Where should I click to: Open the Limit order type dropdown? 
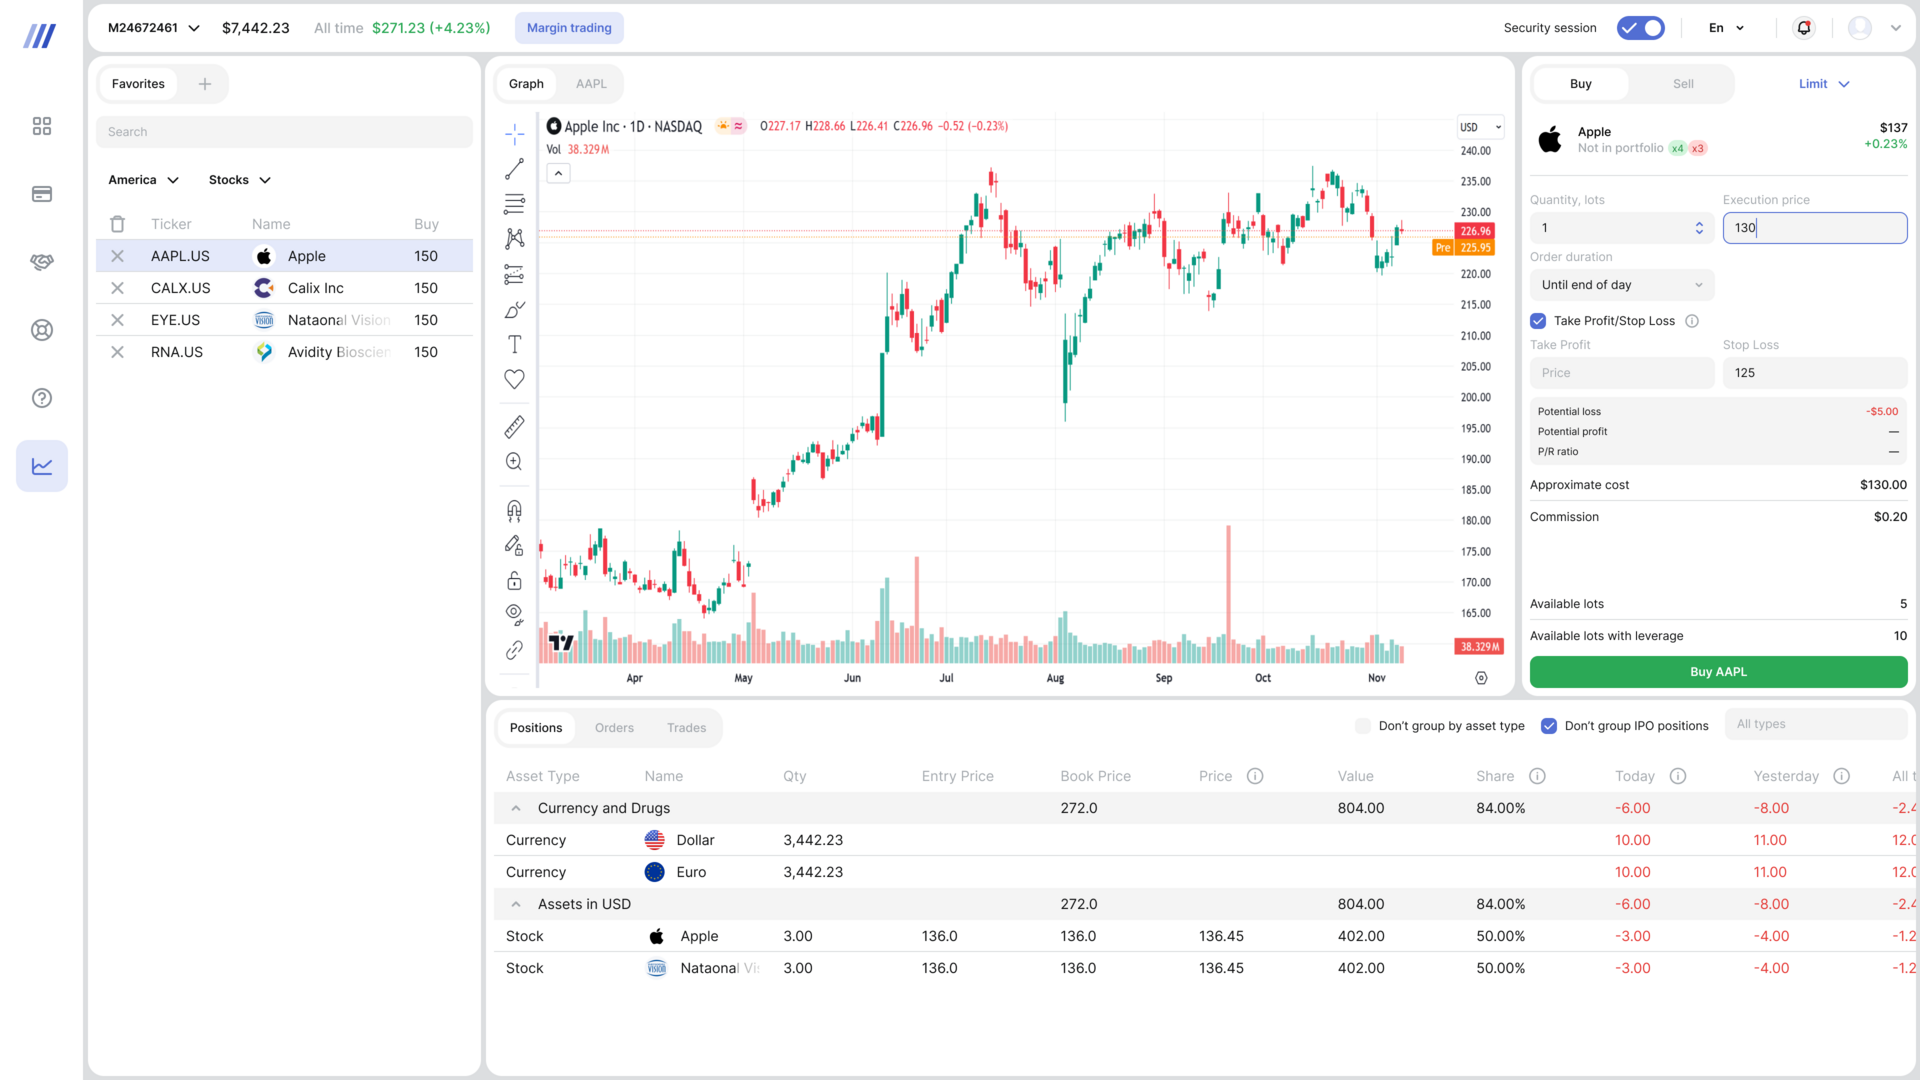coord(1824,84)
